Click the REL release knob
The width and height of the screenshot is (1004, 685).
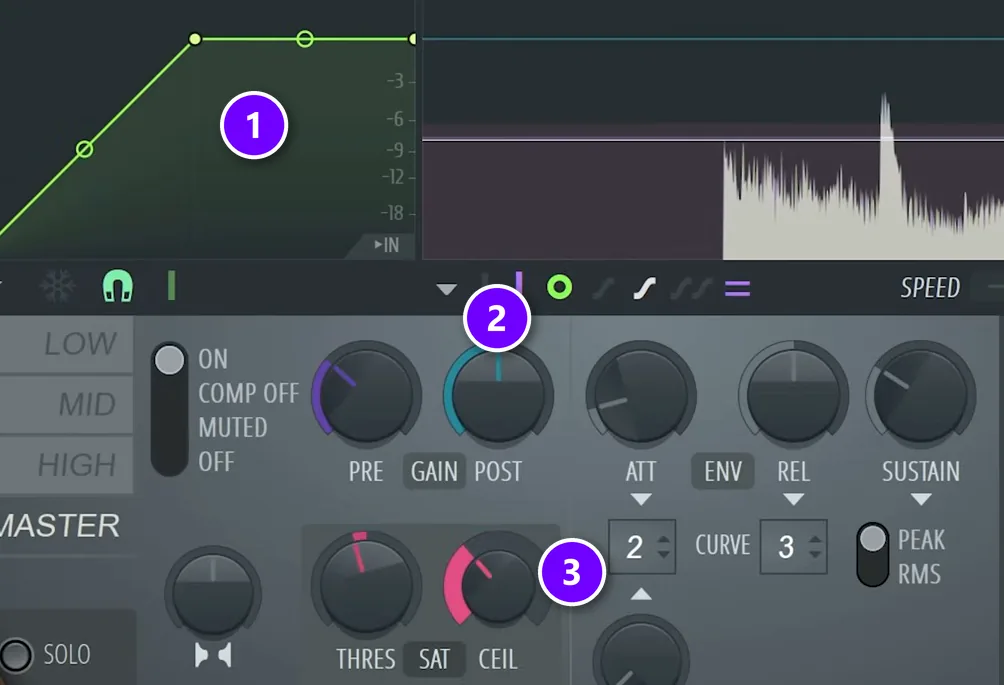[794, 394]
